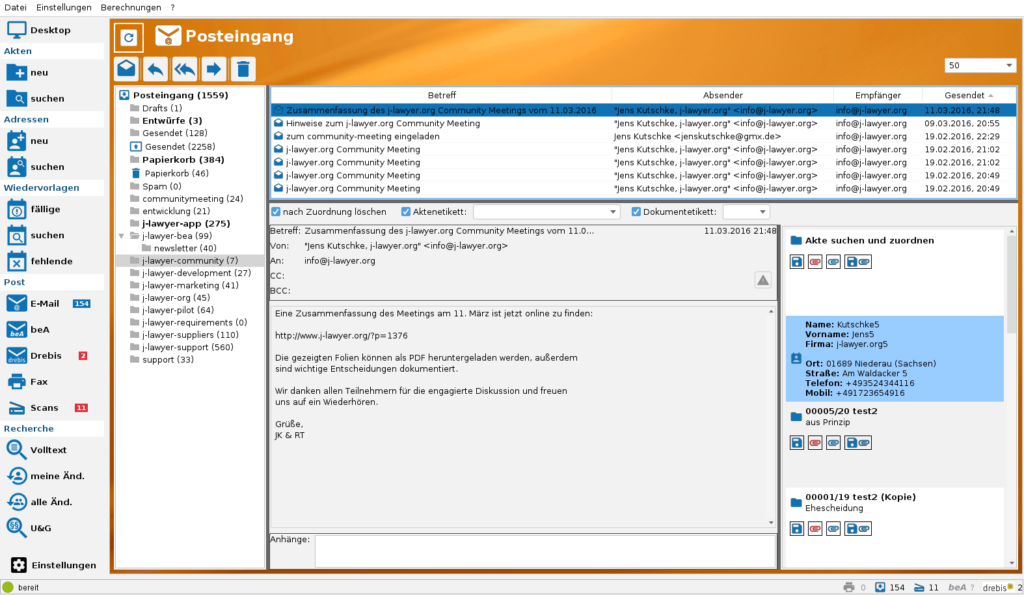
Task: Click the Anhänge attachments field
Action: tap(546, 552)
